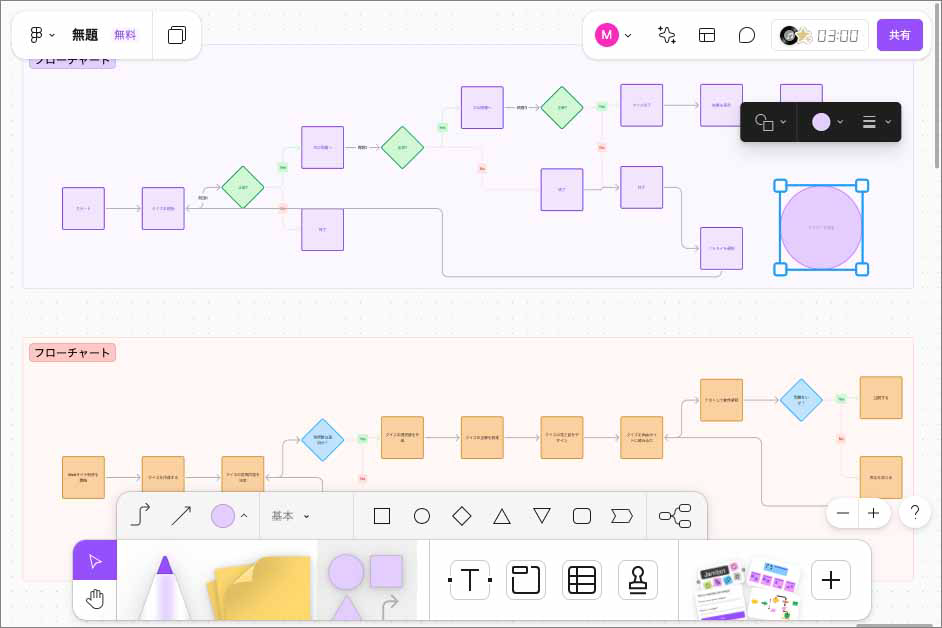Start the 03:00 timer
The width and height of the screenshot is (942, 628).
pos(820,35)
